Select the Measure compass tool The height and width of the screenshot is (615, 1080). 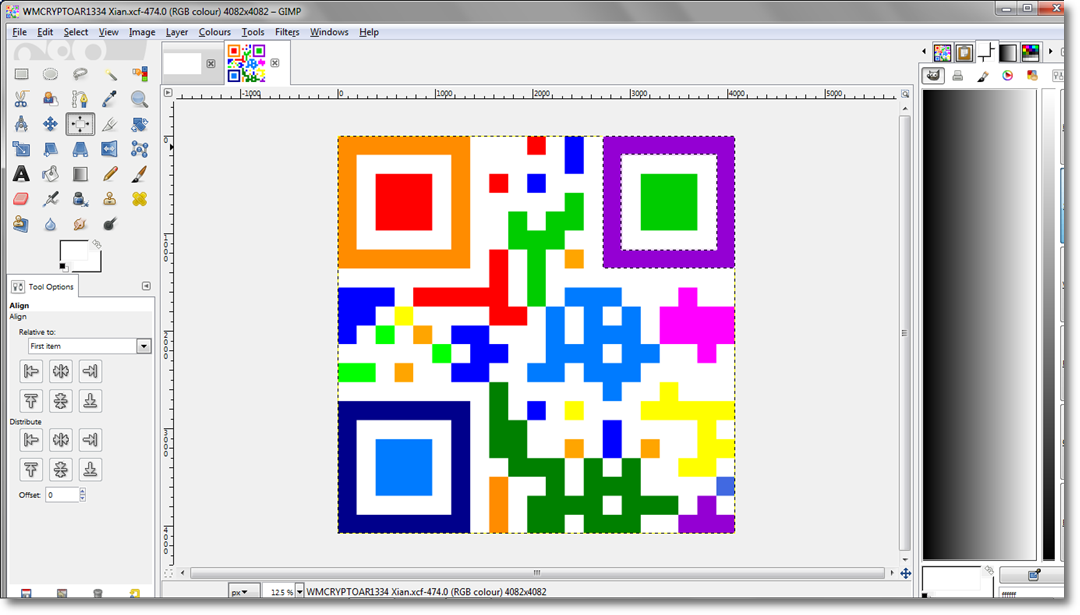[x=21, y=124]
